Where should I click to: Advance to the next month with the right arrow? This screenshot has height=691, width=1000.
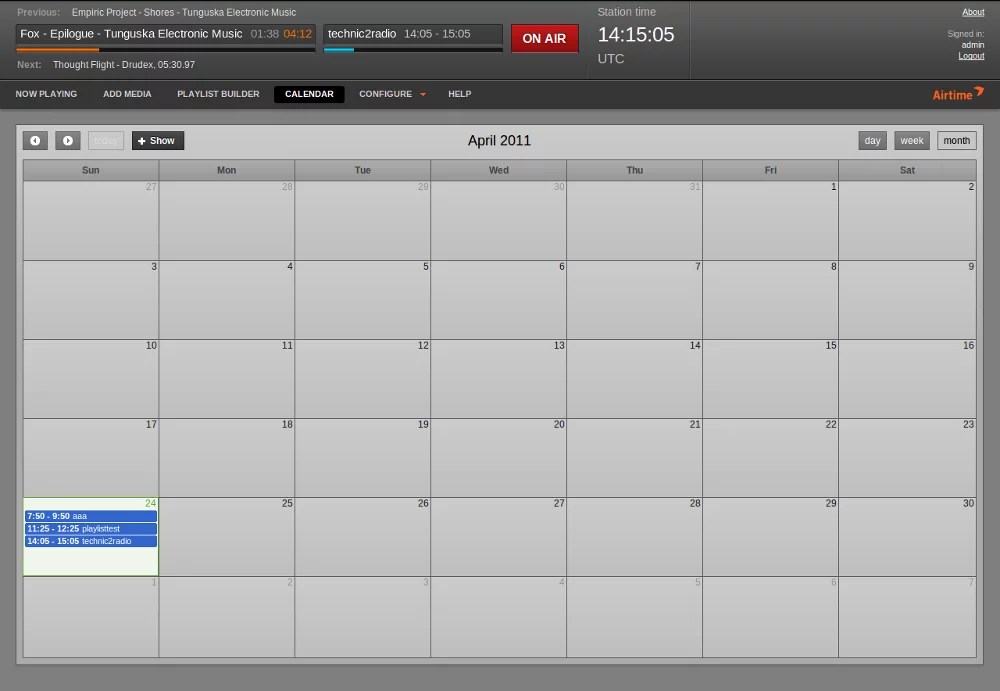(68, 141)
